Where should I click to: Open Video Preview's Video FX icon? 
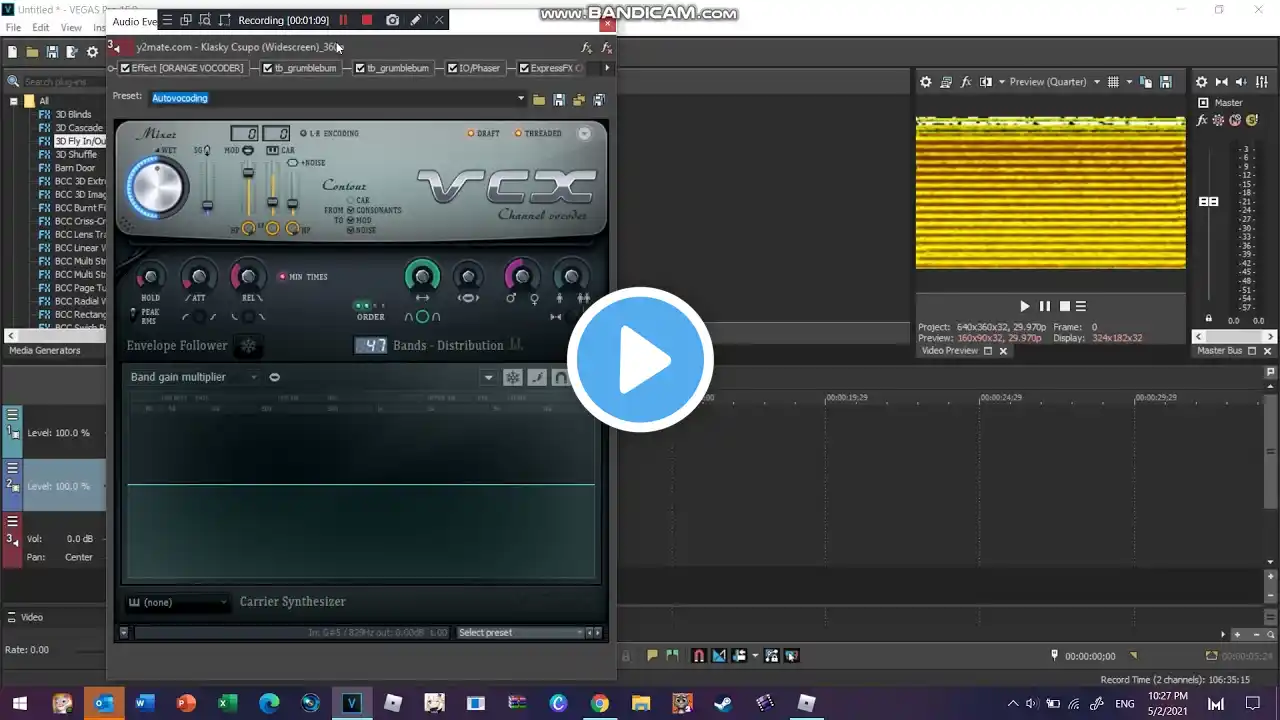pos(966,82)
